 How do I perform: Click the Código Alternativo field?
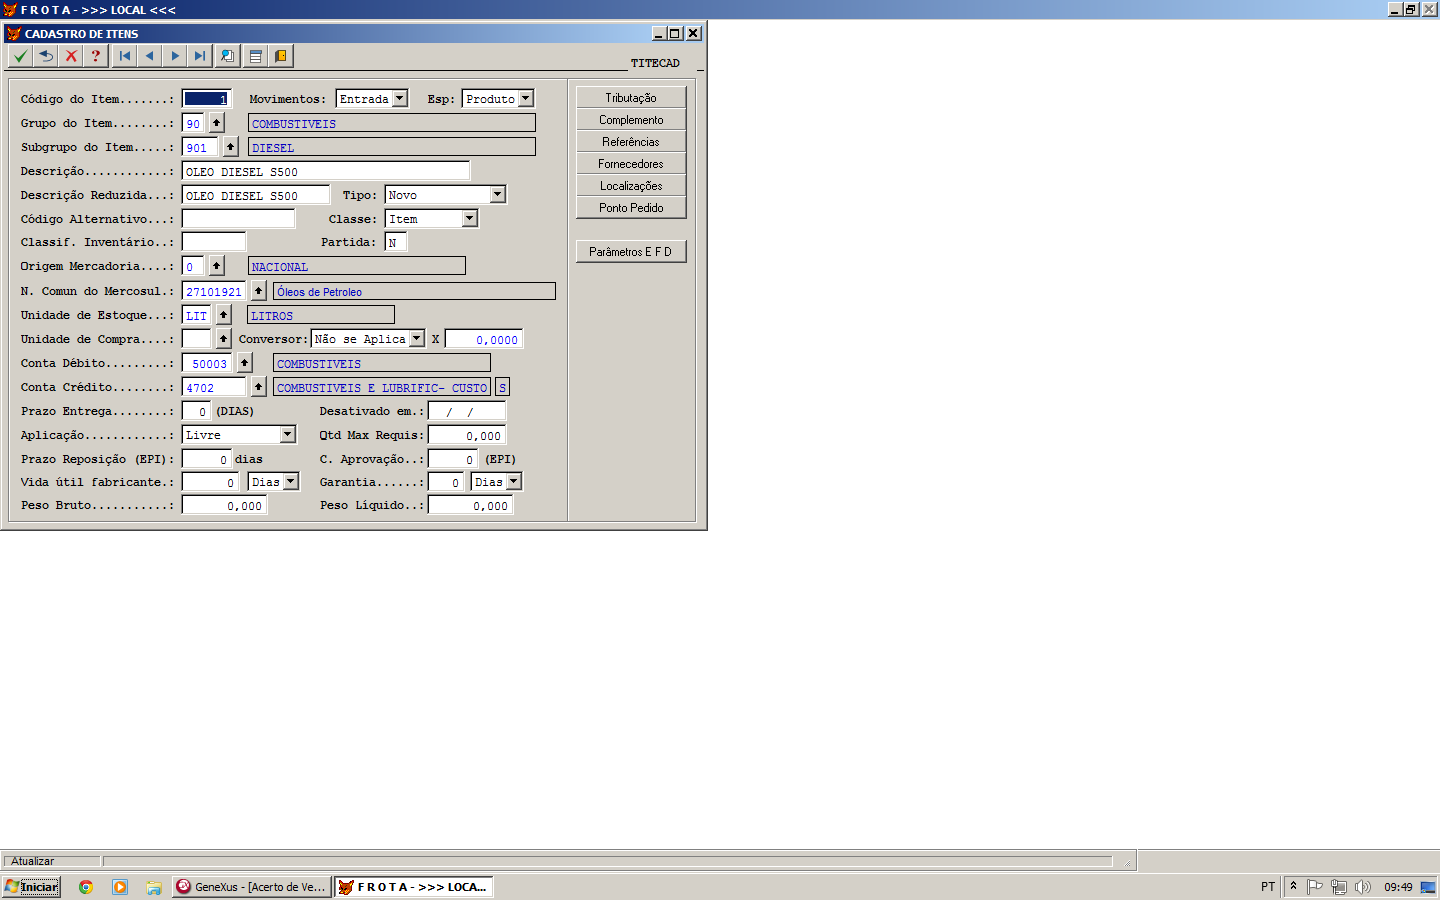click(239, 219)
